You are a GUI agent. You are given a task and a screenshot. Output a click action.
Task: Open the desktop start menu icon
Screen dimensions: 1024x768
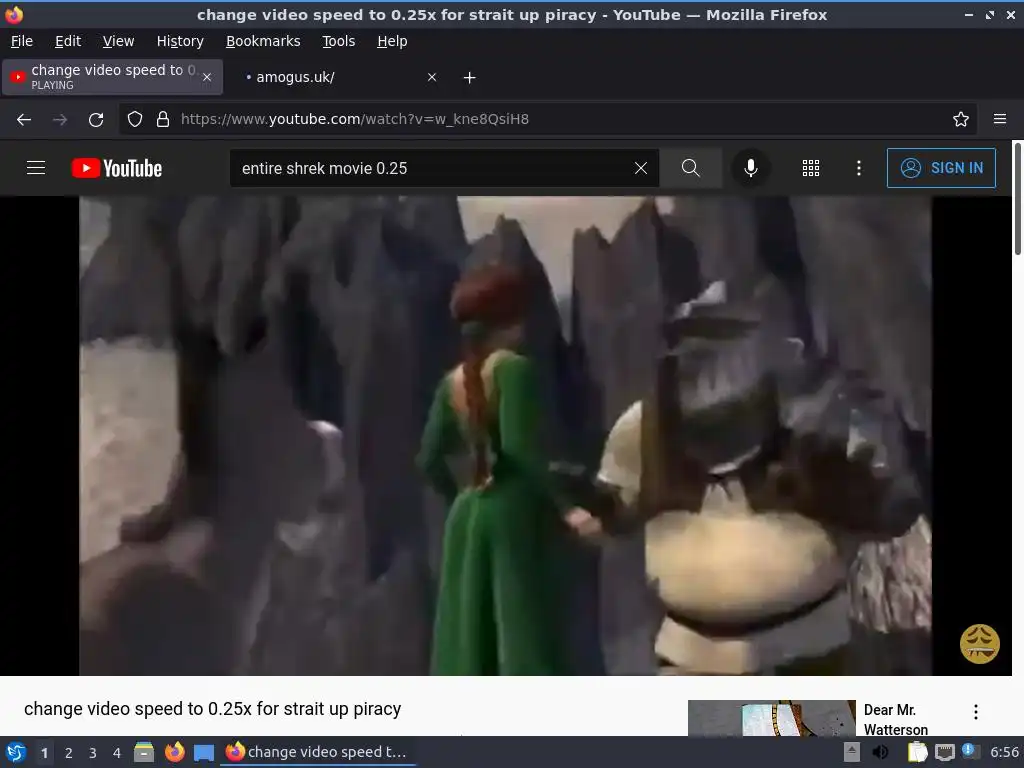point(16,752)
